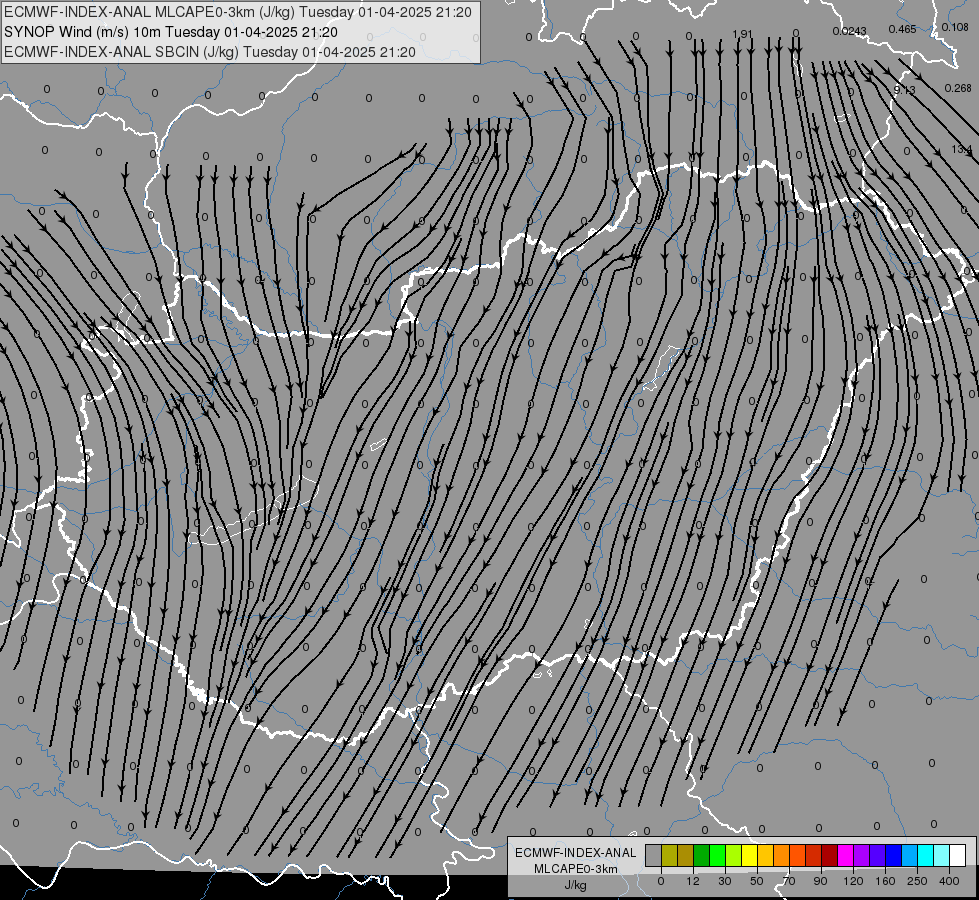Click the ECMWF-INDEX-ANAL SBCIN title line
The width and height of the screenshot is (979, 900).
[209, 52]
